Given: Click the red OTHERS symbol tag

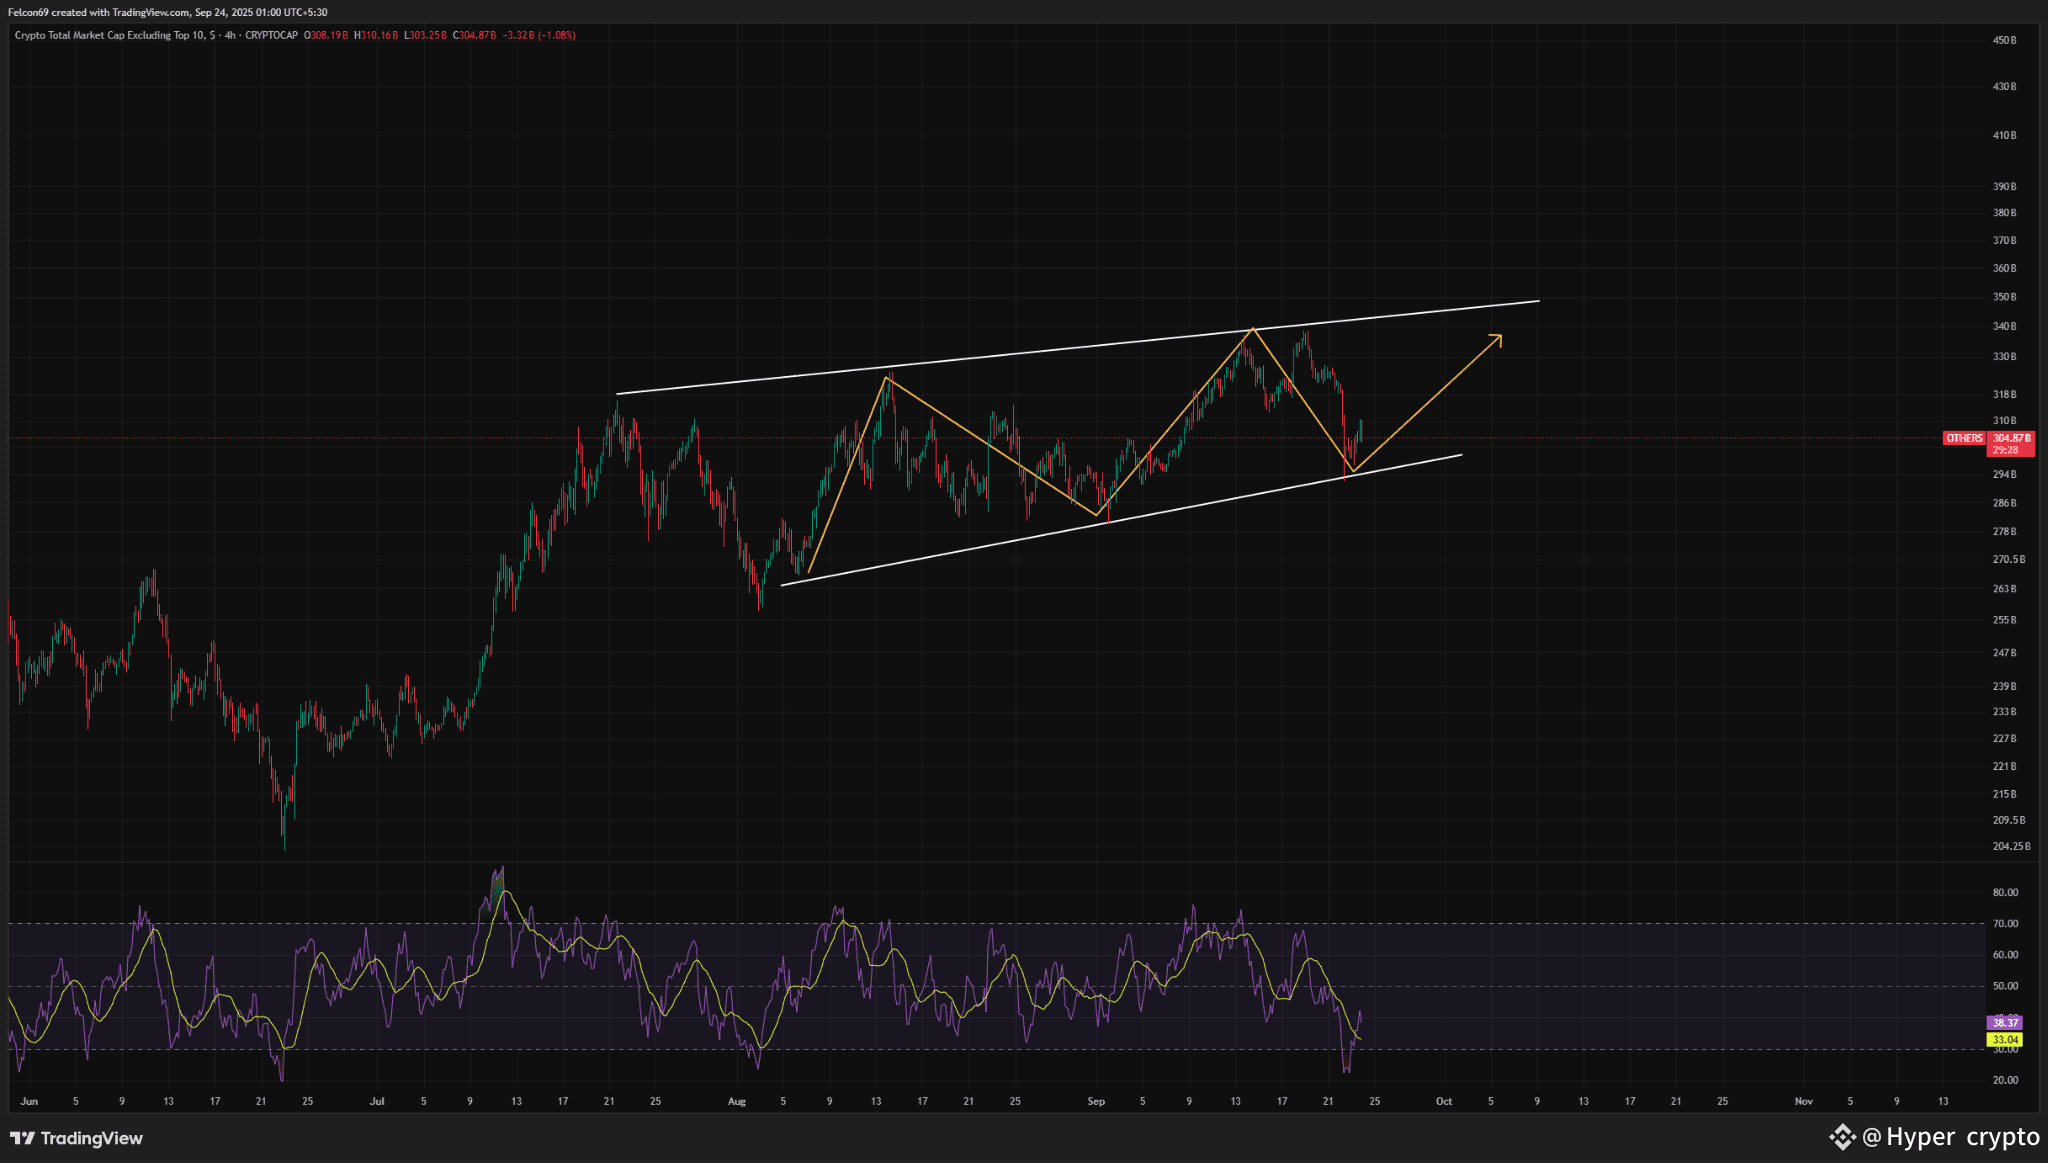Looking at the screenshot, I should click(1964, 438).
